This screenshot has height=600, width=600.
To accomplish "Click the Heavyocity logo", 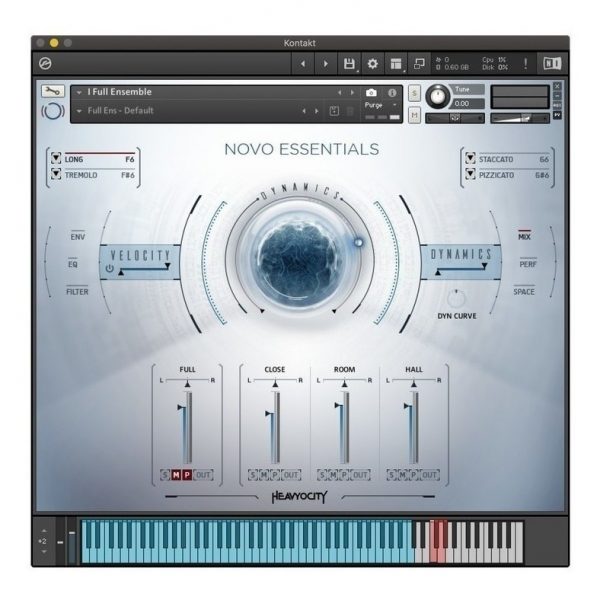I will click(300, 497).
